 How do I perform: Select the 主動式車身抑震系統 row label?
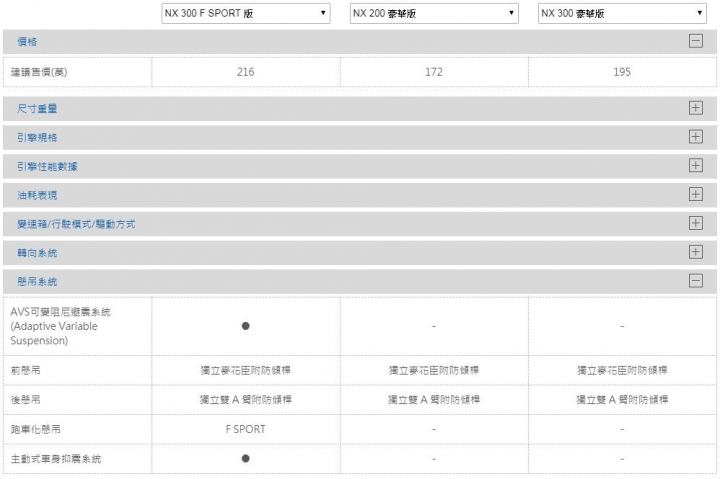pyautogui.click(x=56, y=459)
